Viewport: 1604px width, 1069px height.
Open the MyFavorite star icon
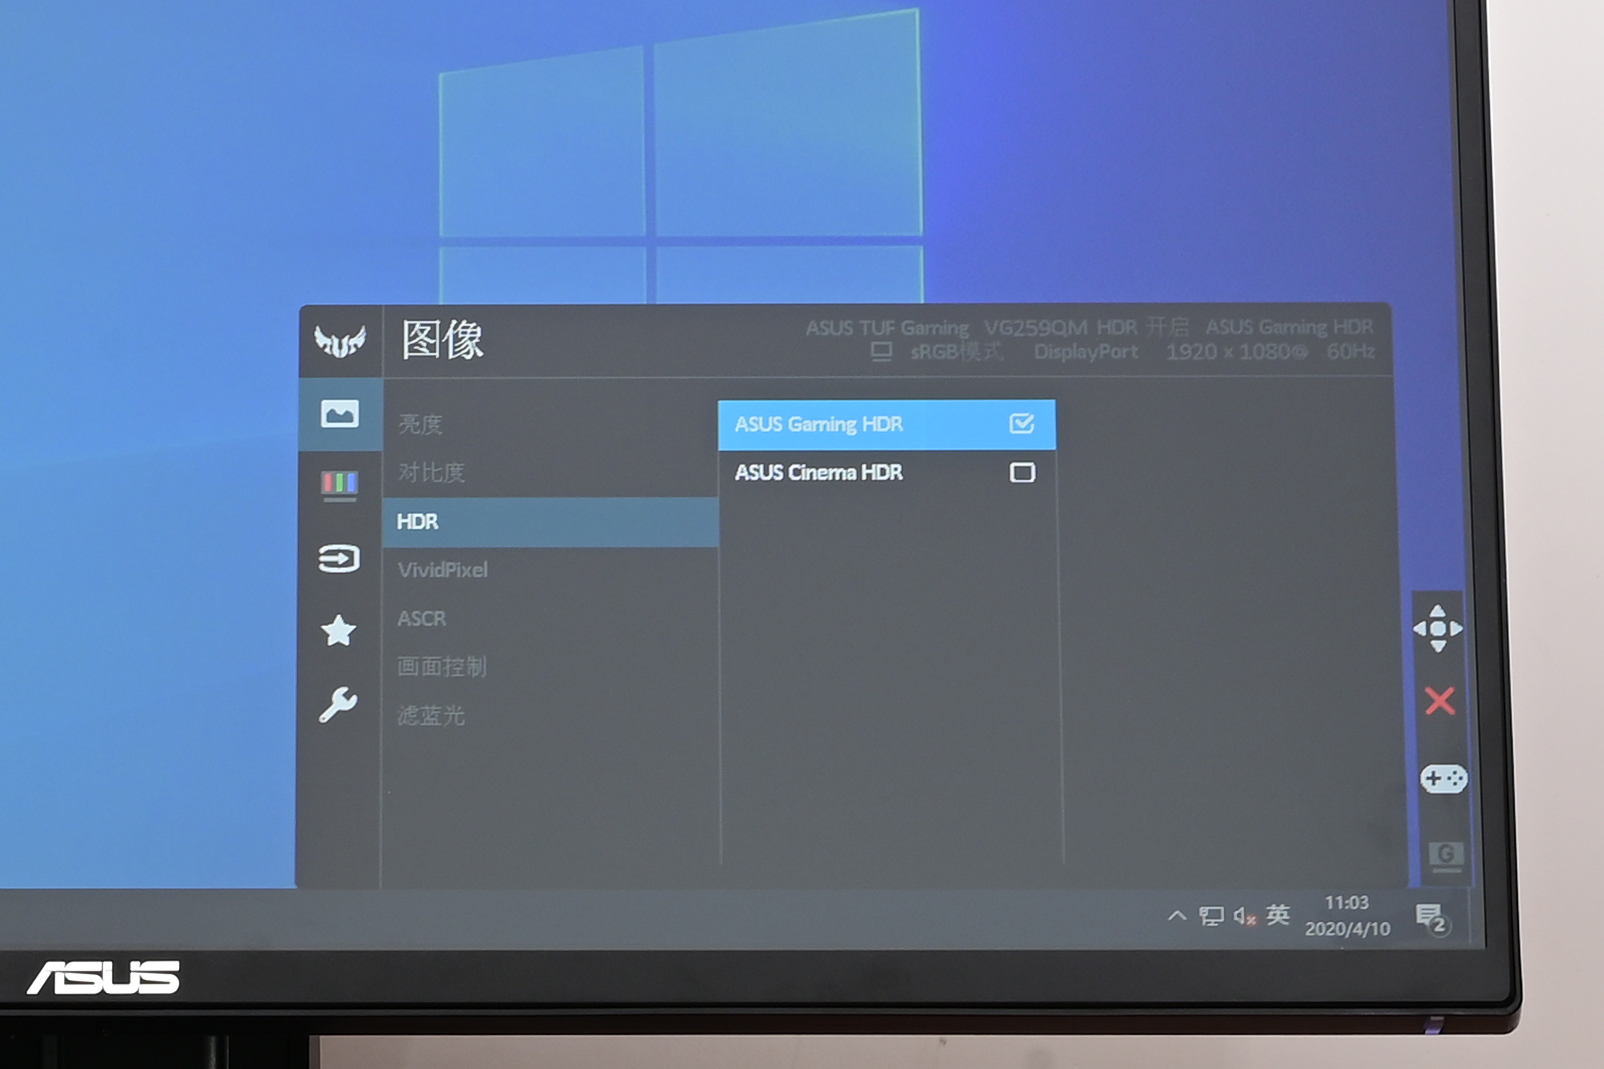click(x=339, y=630)
